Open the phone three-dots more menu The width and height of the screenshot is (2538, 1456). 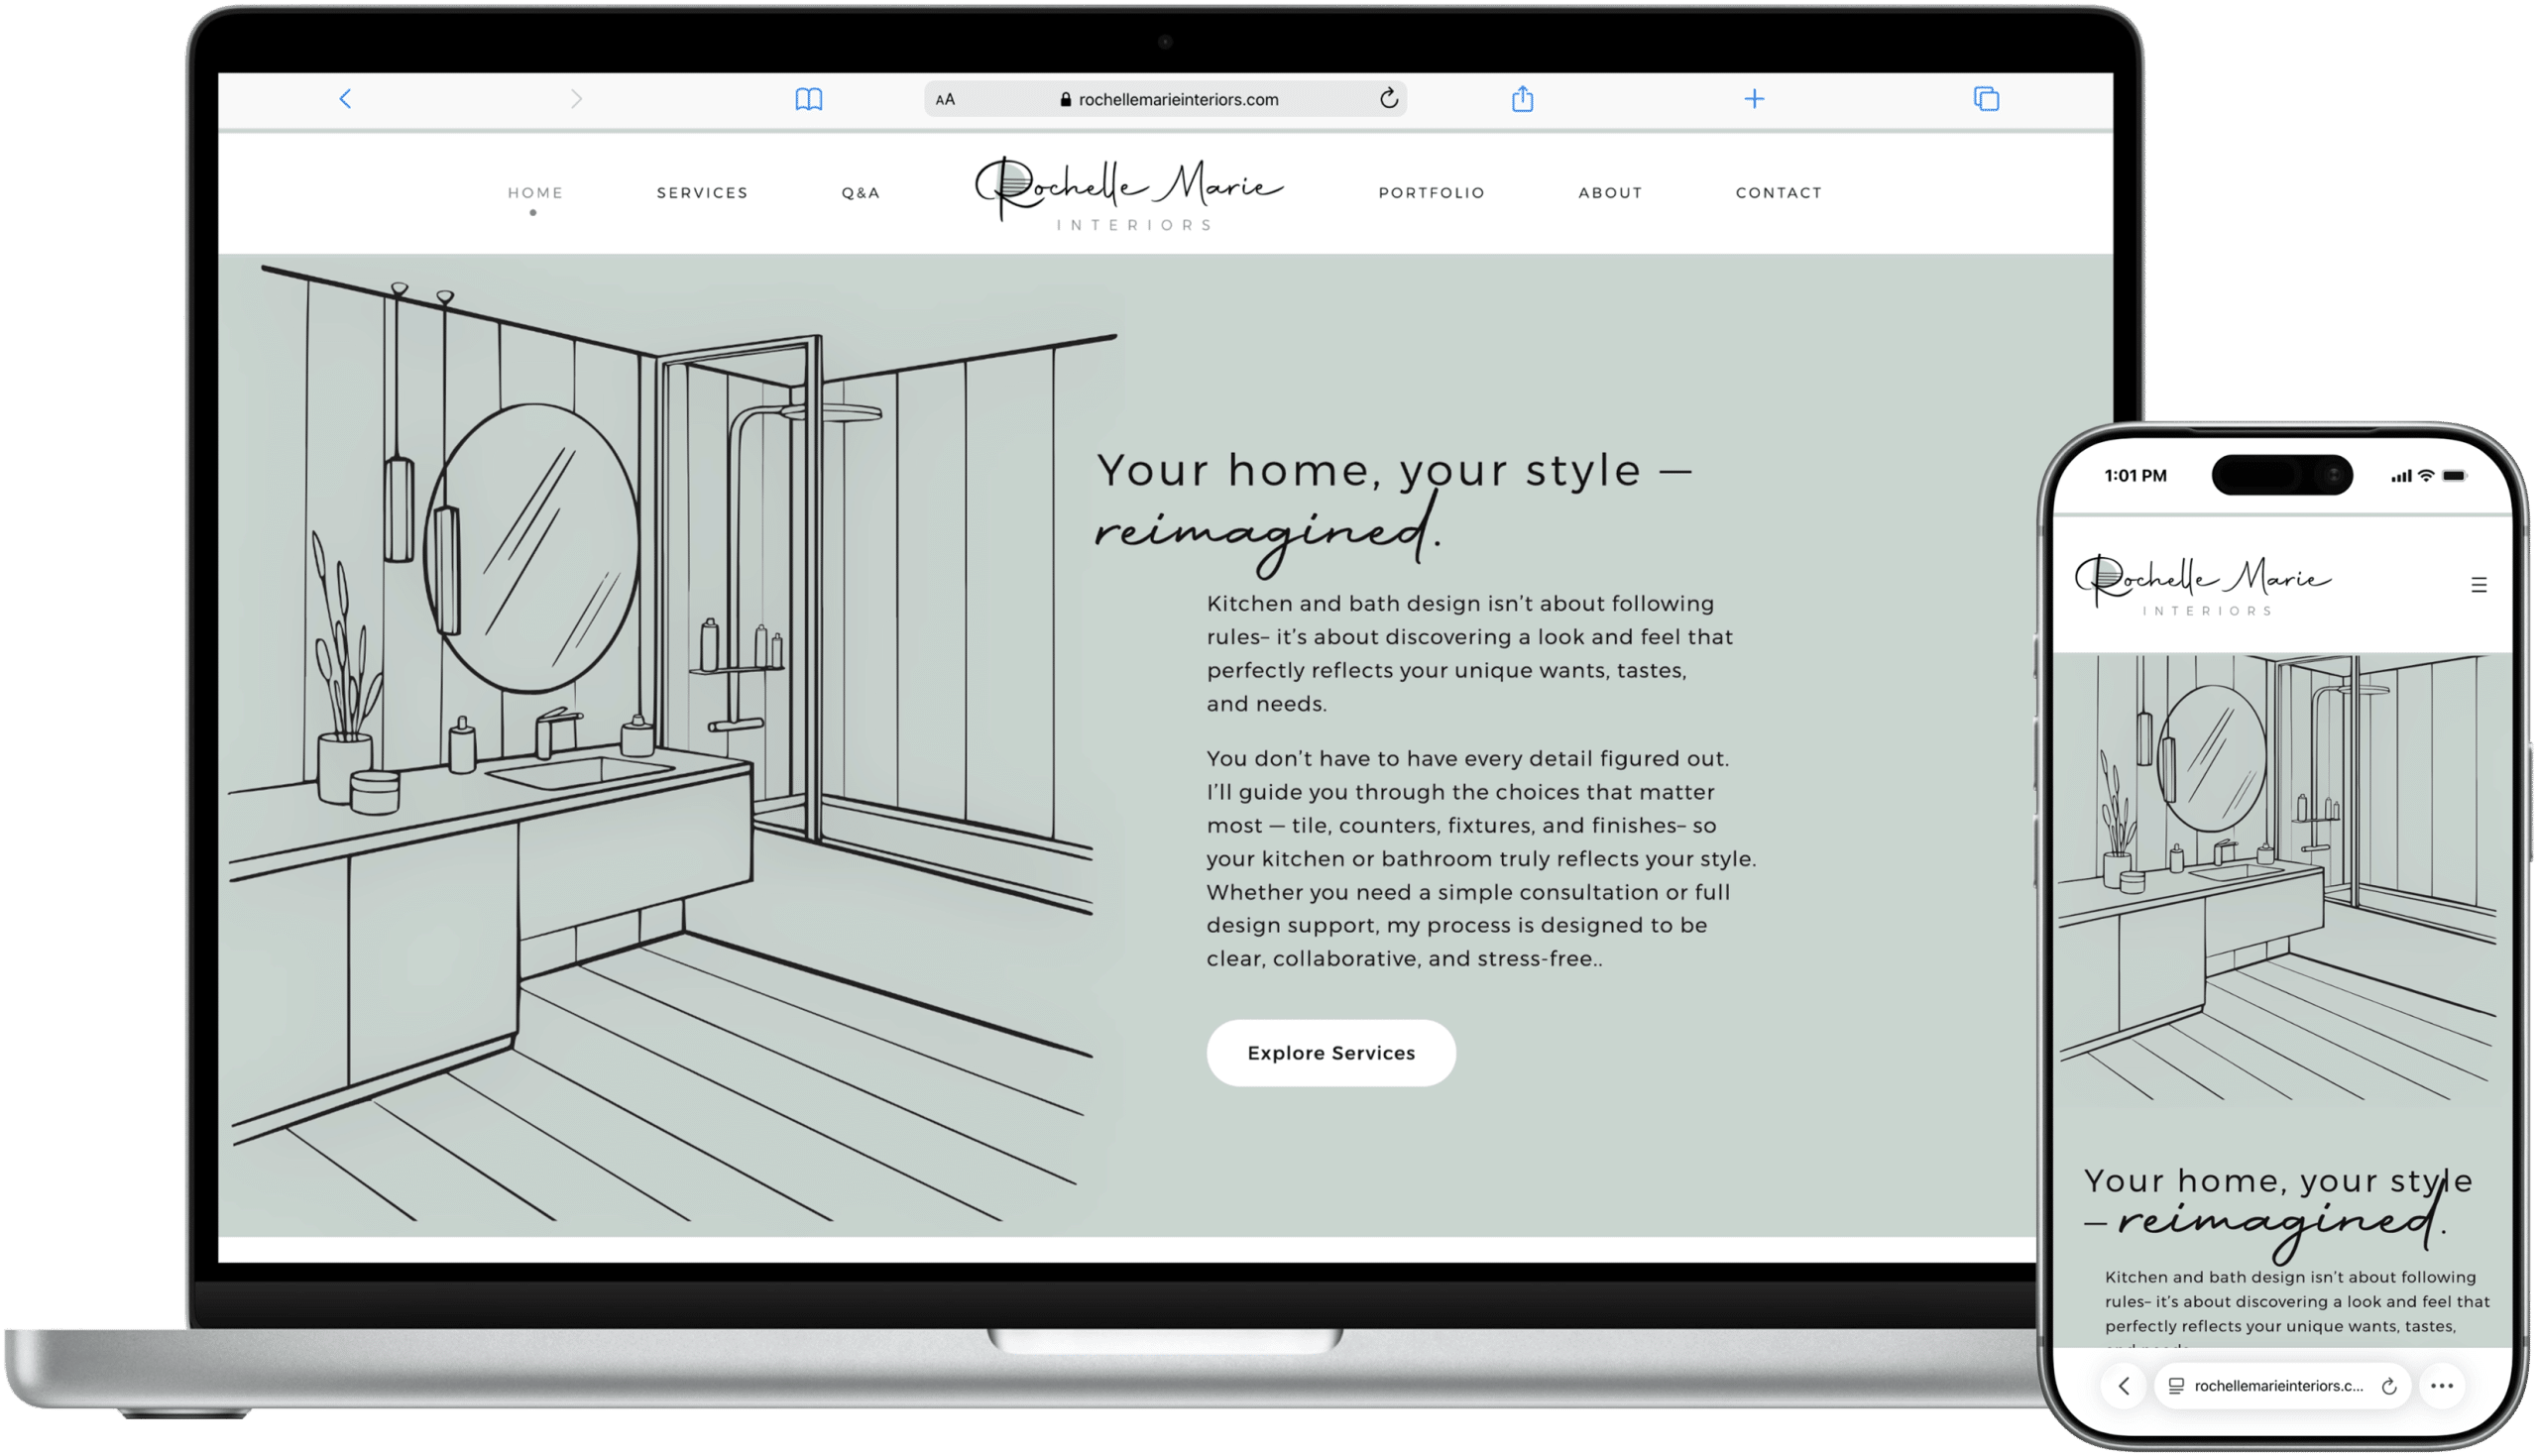pyautogui.click(x=2442, y=1385)
